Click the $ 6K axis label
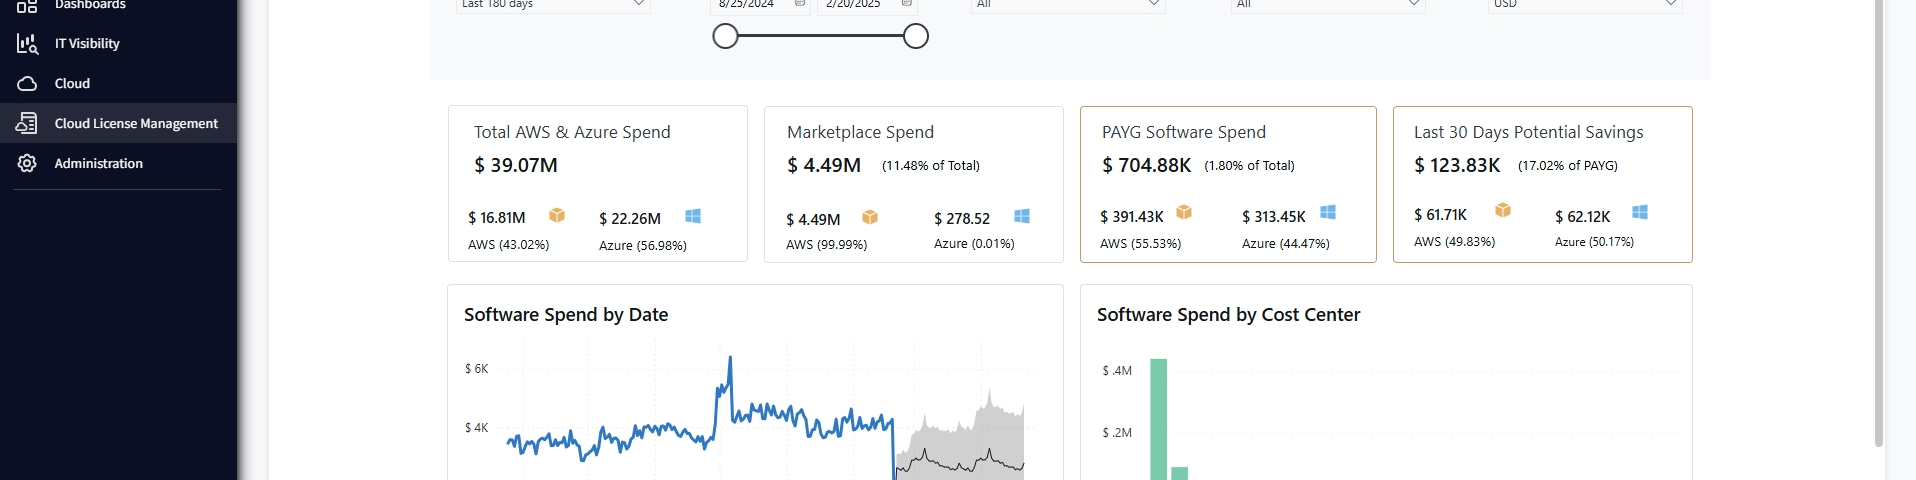The image size is (1916, 480). coord(477,369)
